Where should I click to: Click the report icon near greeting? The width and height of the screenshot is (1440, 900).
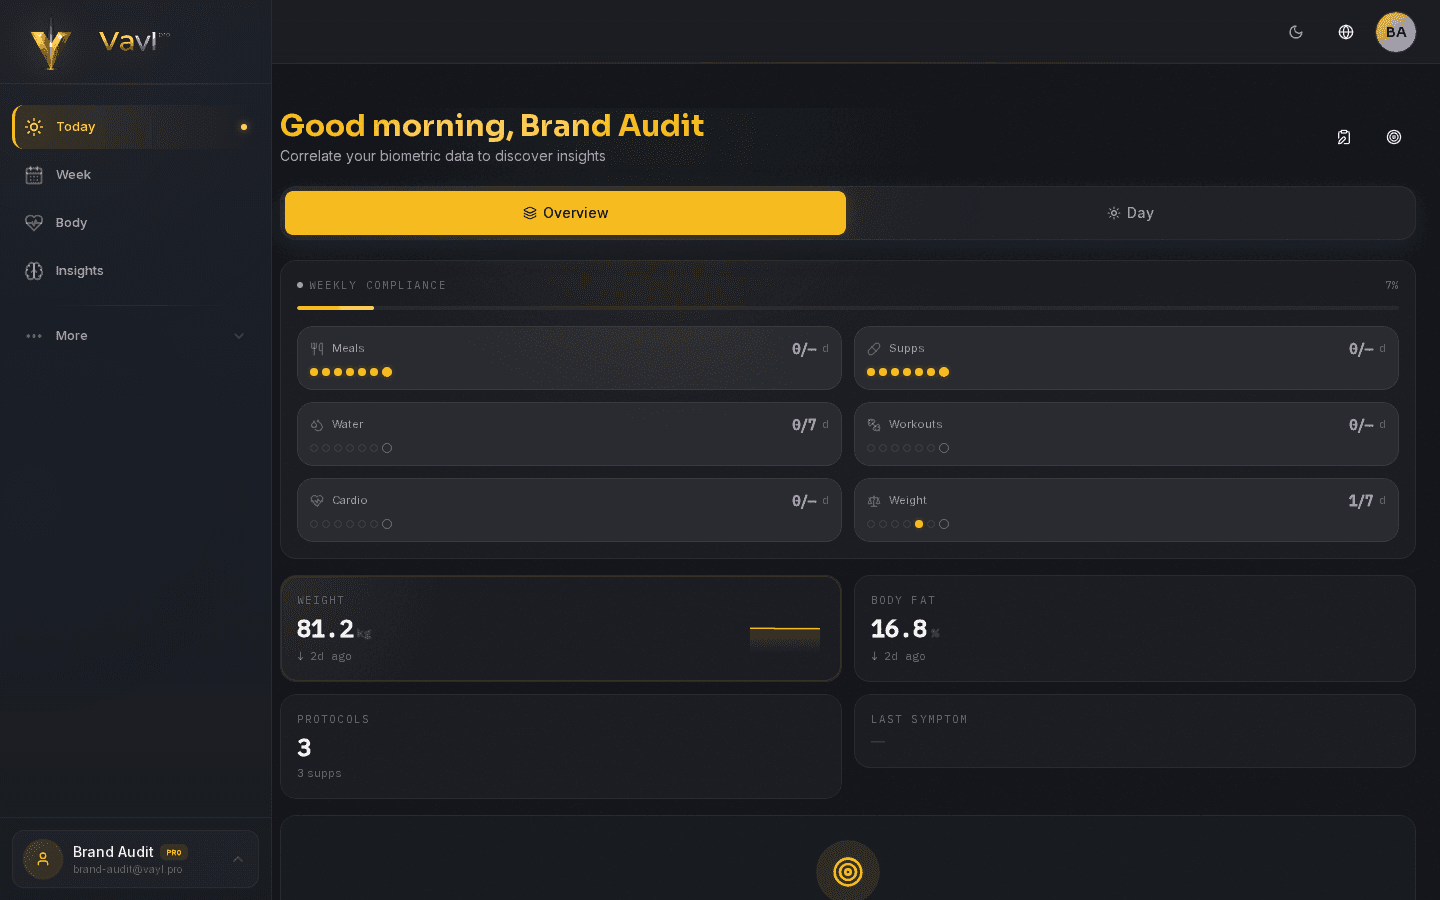coord(1344,137)
